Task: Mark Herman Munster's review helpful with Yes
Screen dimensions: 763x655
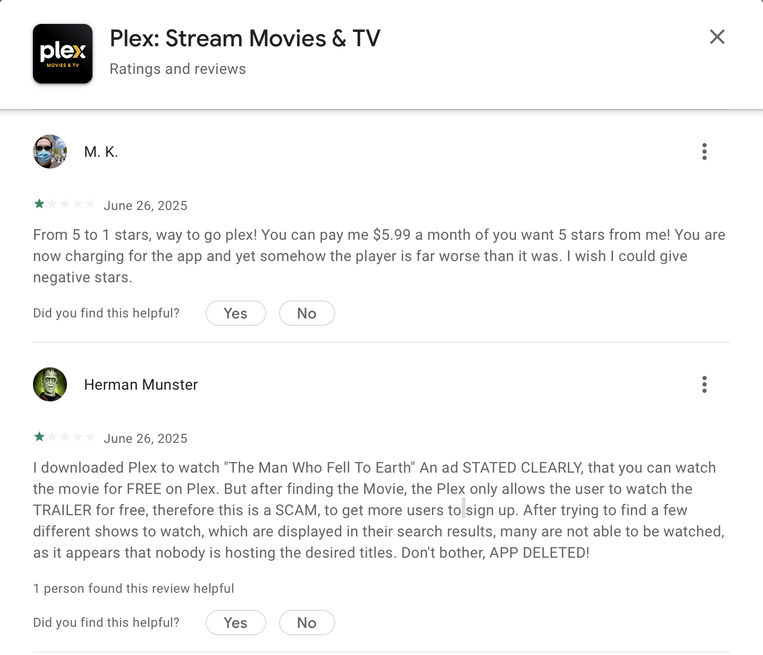Action: click(235, 622)
